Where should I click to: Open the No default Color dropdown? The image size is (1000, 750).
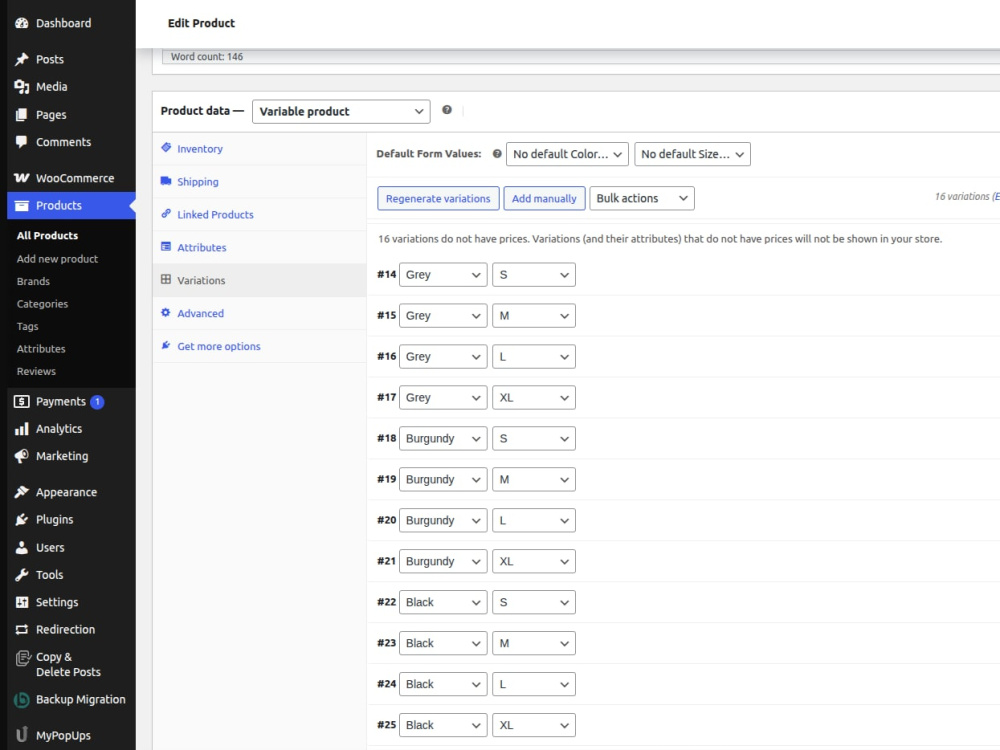point(567,154)
